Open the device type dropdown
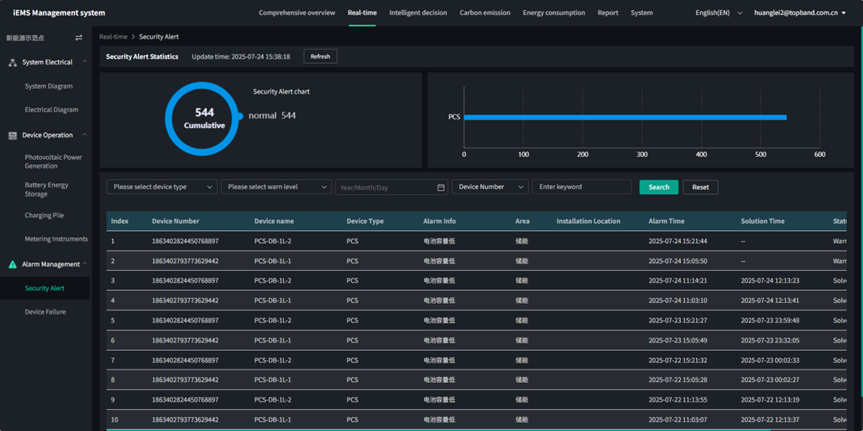Image resolution: width=863 pixels, height=431 pixels. (162, 187)
